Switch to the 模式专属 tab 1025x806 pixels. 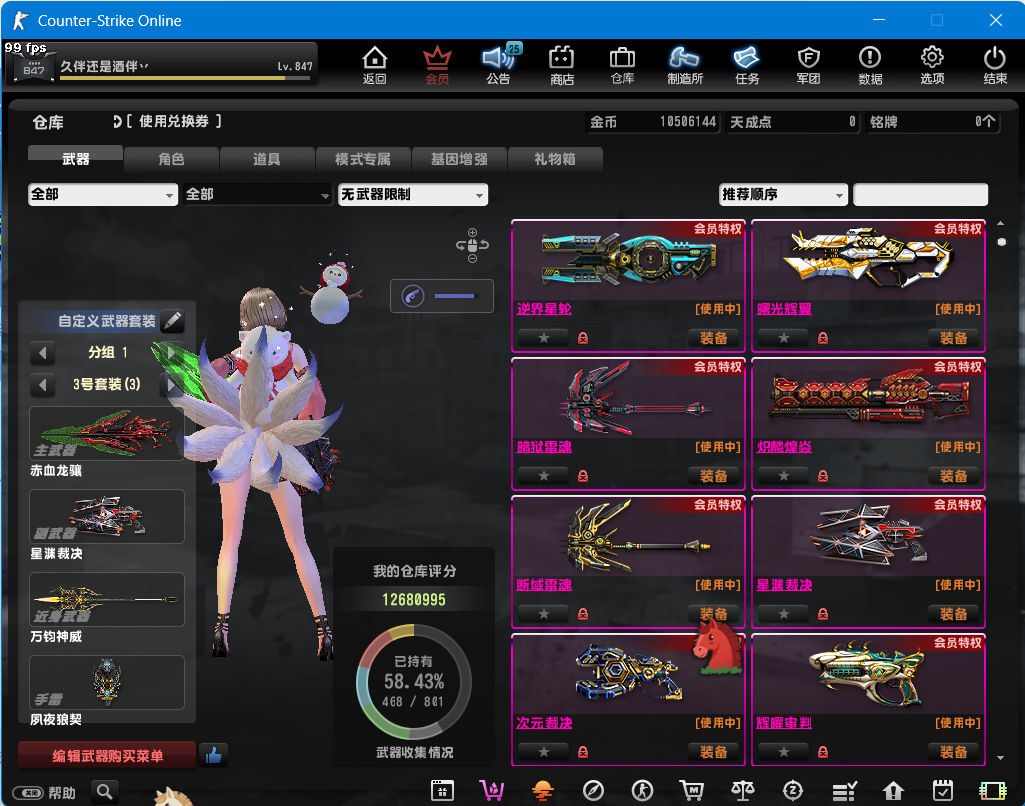coord(363,159)
